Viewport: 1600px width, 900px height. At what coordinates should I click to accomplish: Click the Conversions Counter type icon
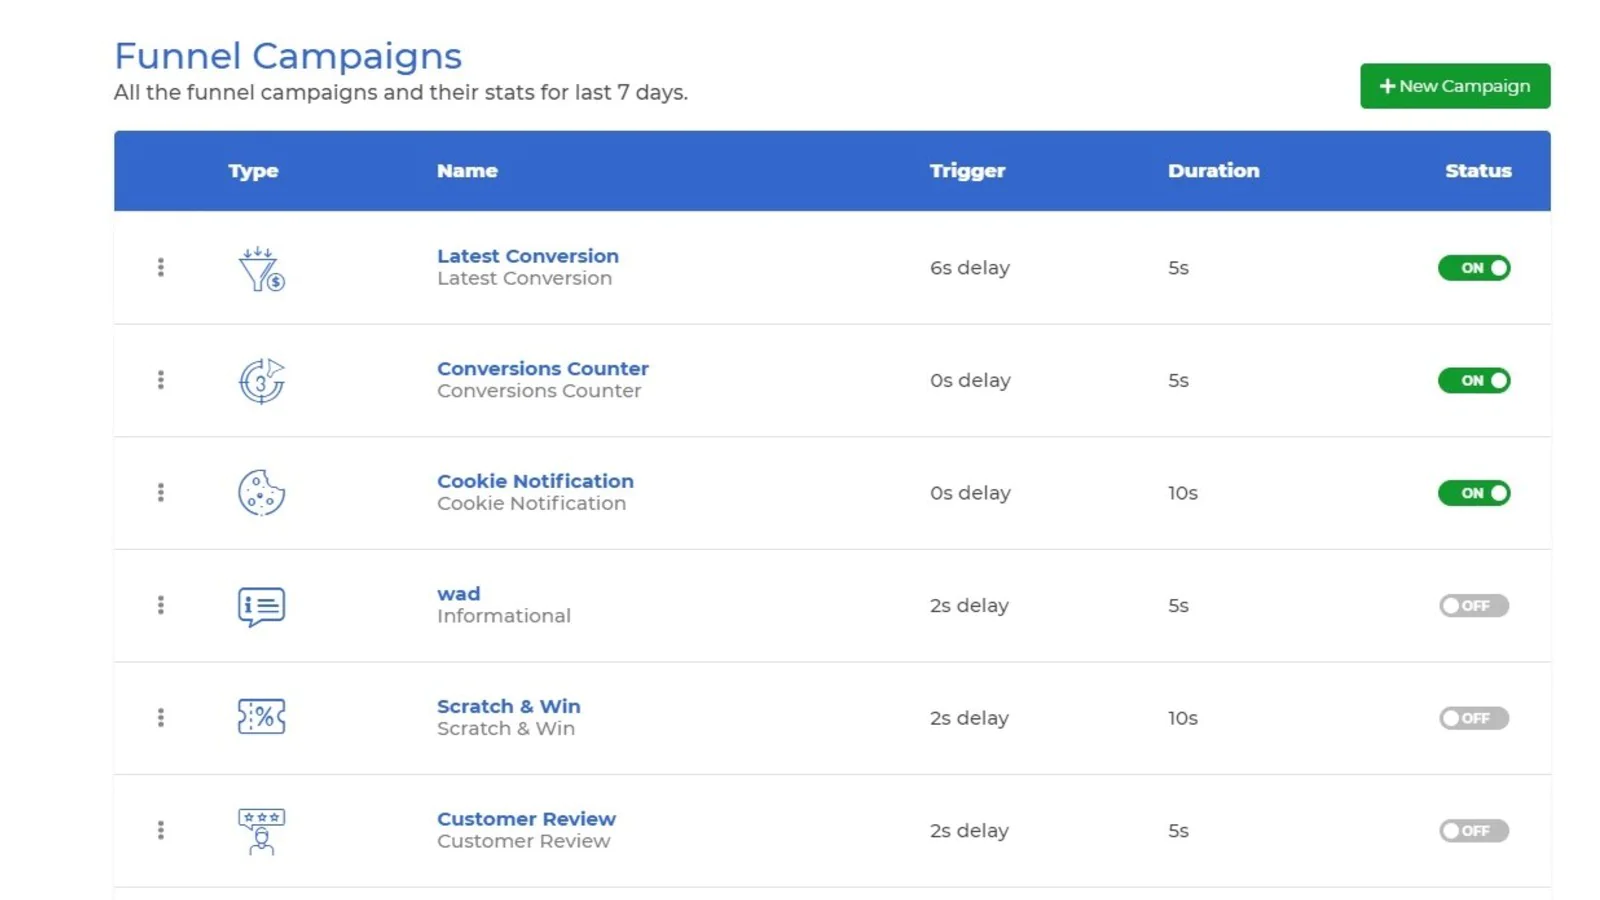tap(261, 381)
